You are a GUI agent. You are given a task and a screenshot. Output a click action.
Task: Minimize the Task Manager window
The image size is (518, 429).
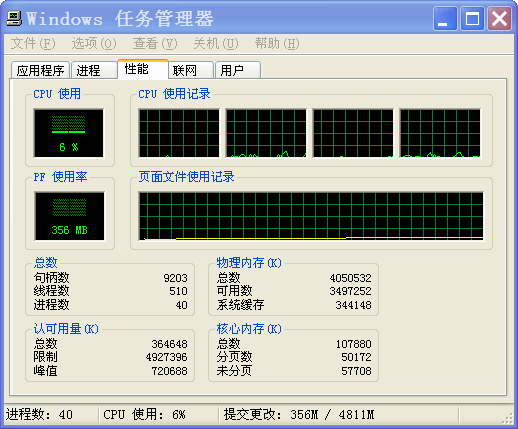point(445,19)
